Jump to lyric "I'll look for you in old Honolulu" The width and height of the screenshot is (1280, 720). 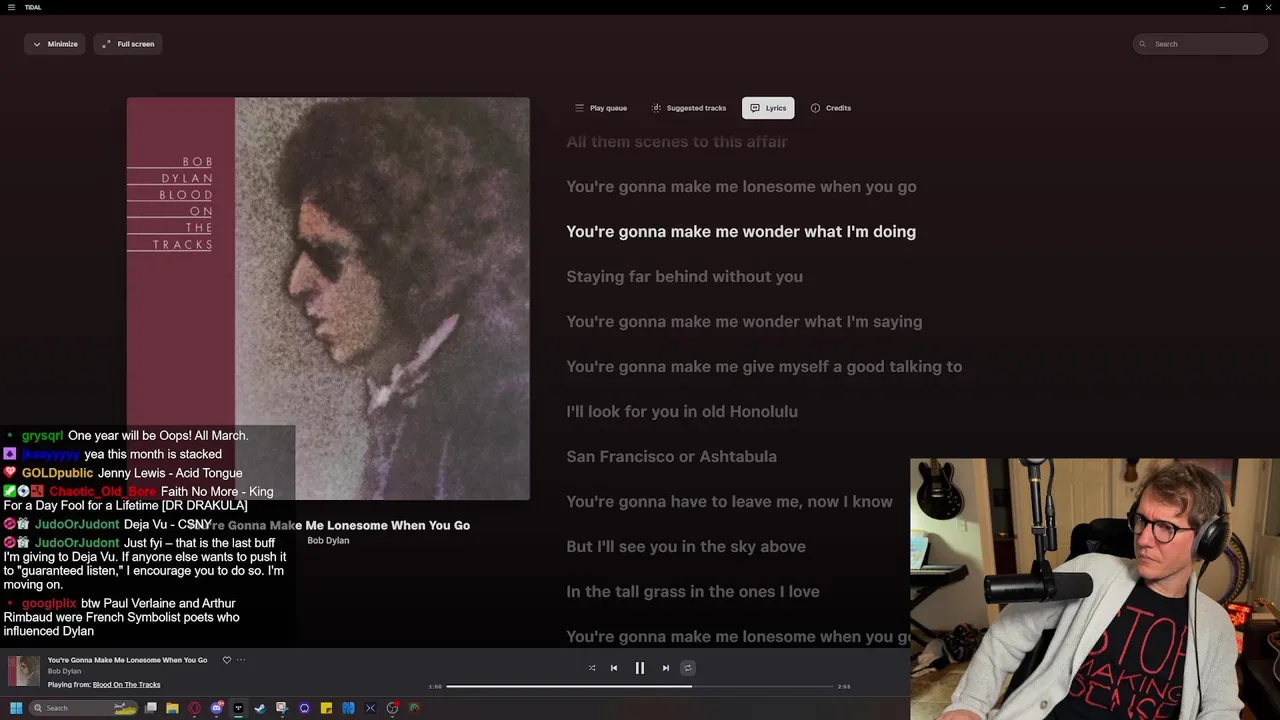[682, 411]
